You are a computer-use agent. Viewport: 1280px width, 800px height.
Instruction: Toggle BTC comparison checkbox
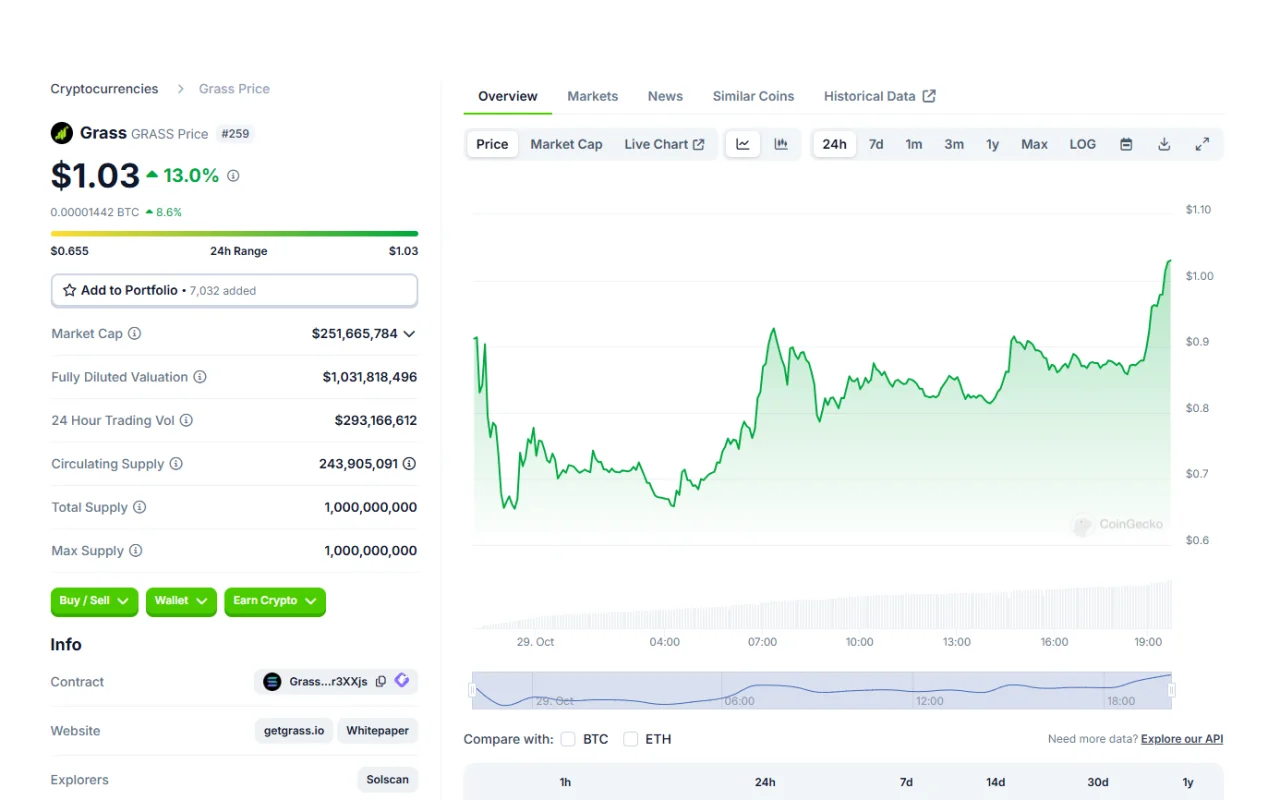click(568, 739)
